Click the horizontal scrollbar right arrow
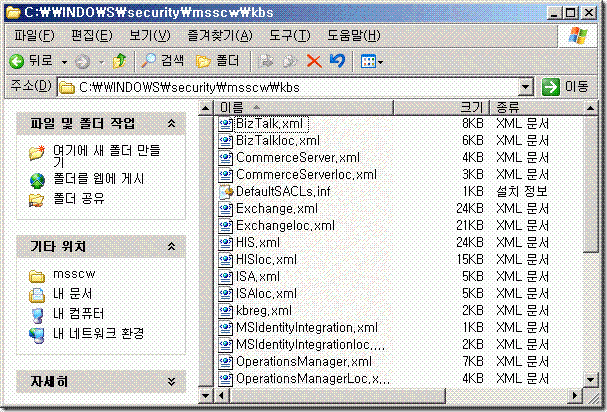Image resolution: width=607 pixels, height=412 pixels. (x=576, y=395)
